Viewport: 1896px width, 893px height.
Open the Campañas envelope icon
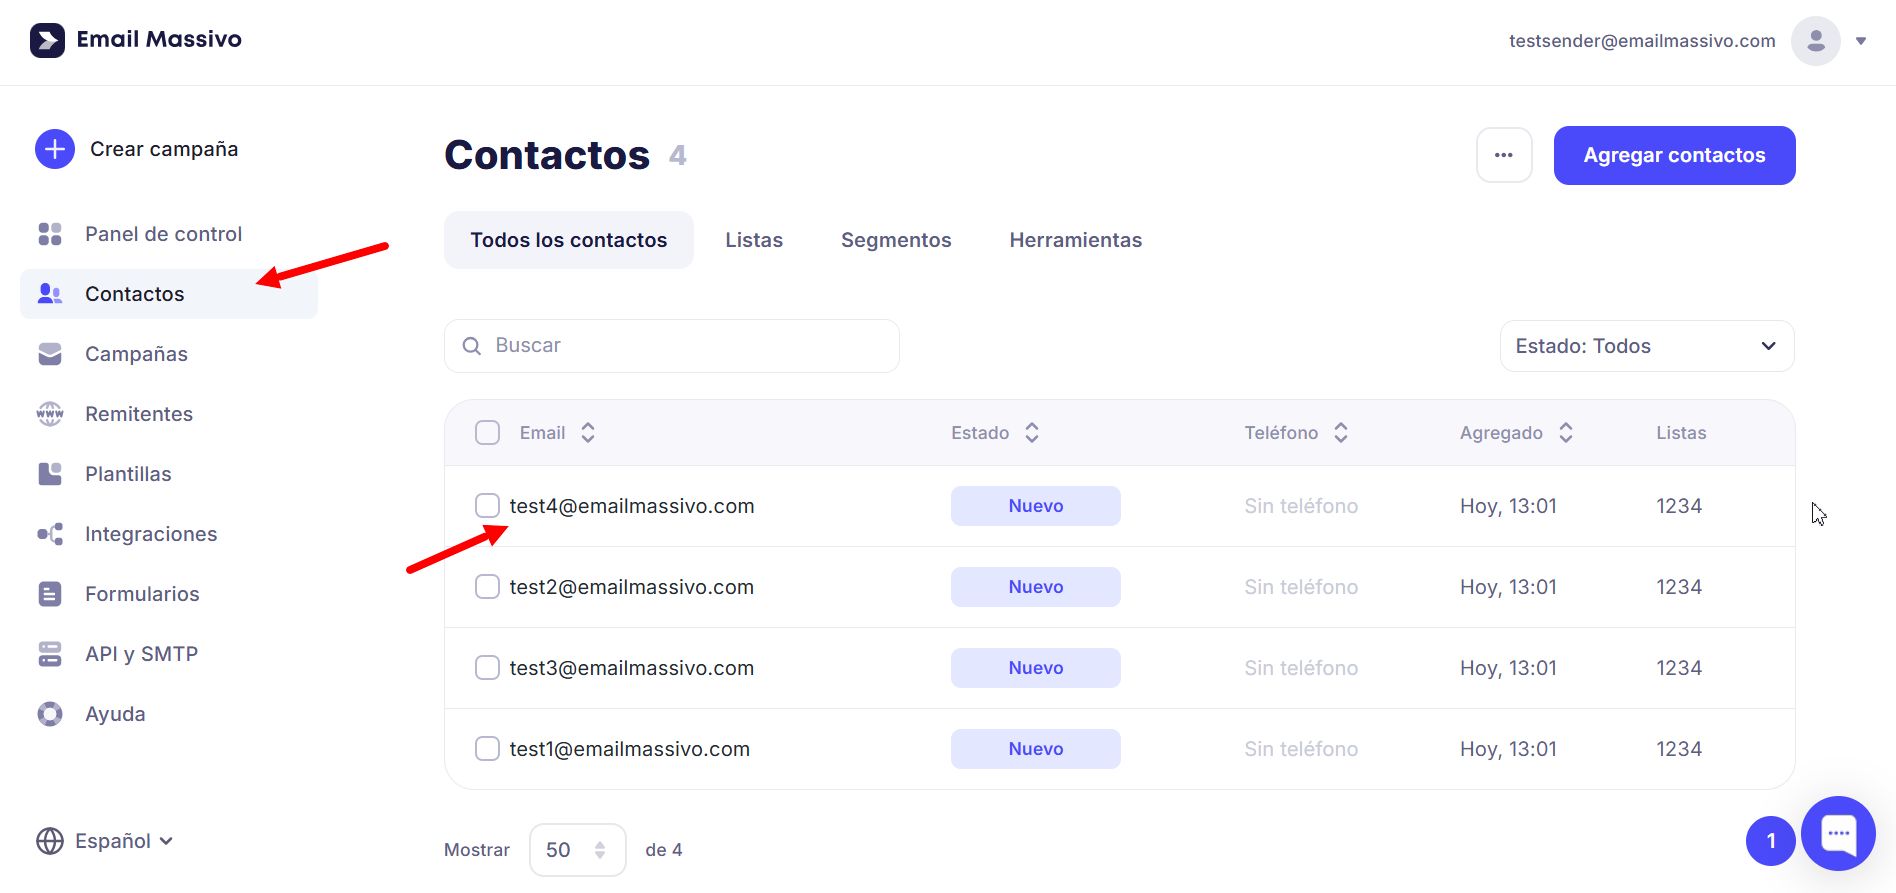point(50,354)
